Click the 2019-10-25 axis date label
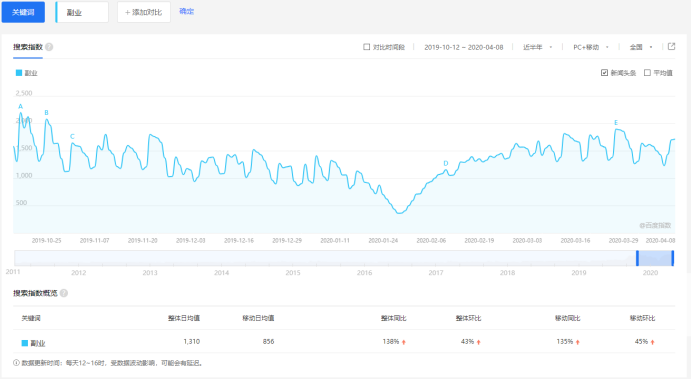Viewport: 691px width, 379px height. 46,241
